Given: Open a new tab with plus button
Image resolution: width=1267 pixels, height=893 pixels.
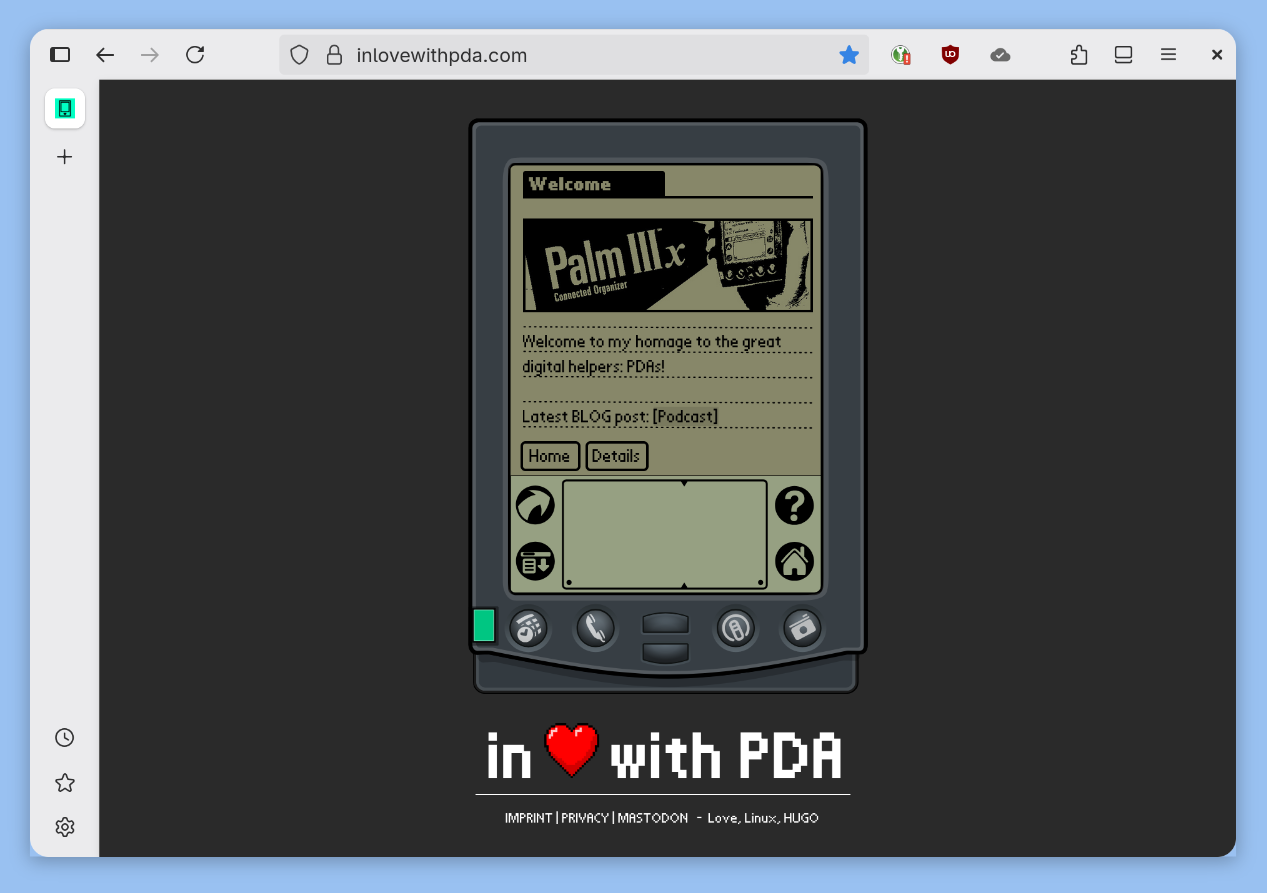Looking at the screenshot, I should [x=65, y=157].
